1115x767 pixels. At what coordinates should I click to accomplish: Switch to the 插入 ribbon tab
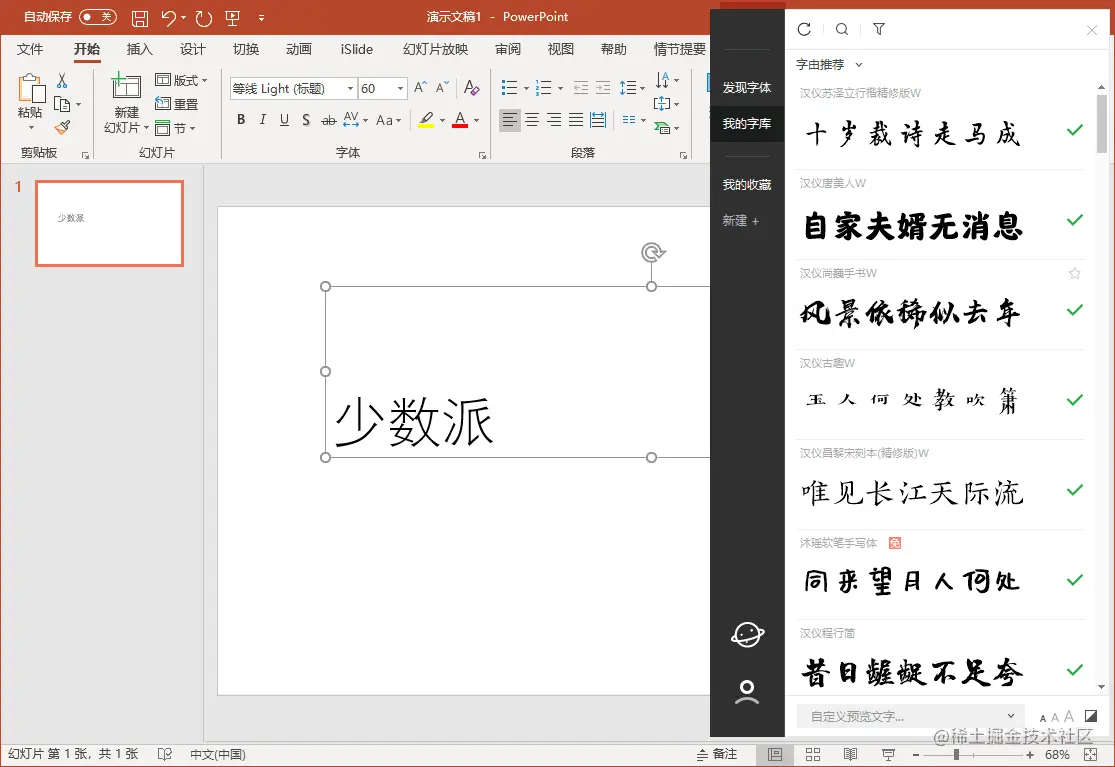[x=139, y=49]
